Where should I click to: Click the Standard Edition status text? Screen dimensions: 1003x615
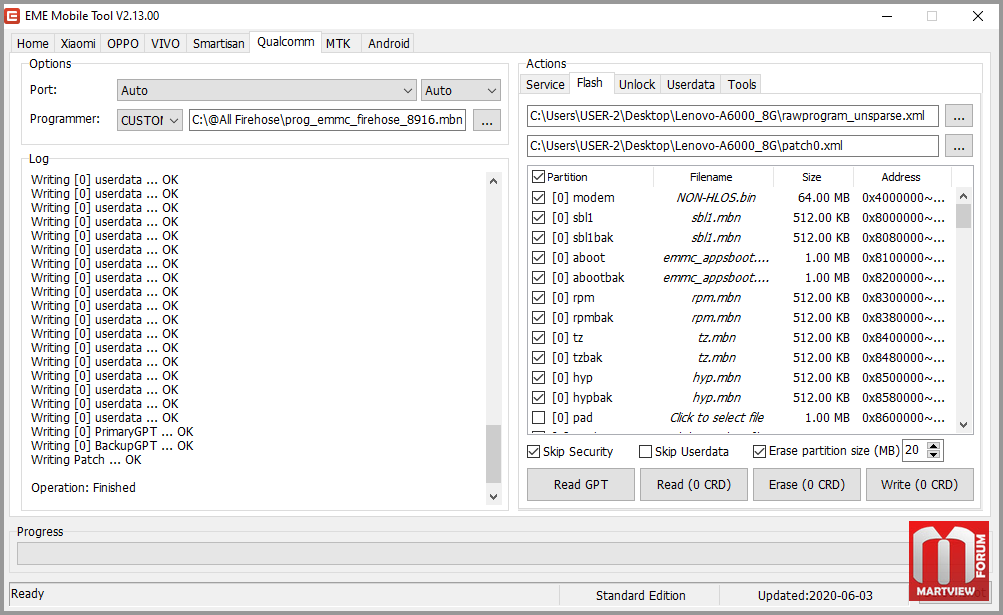[640, 596]
